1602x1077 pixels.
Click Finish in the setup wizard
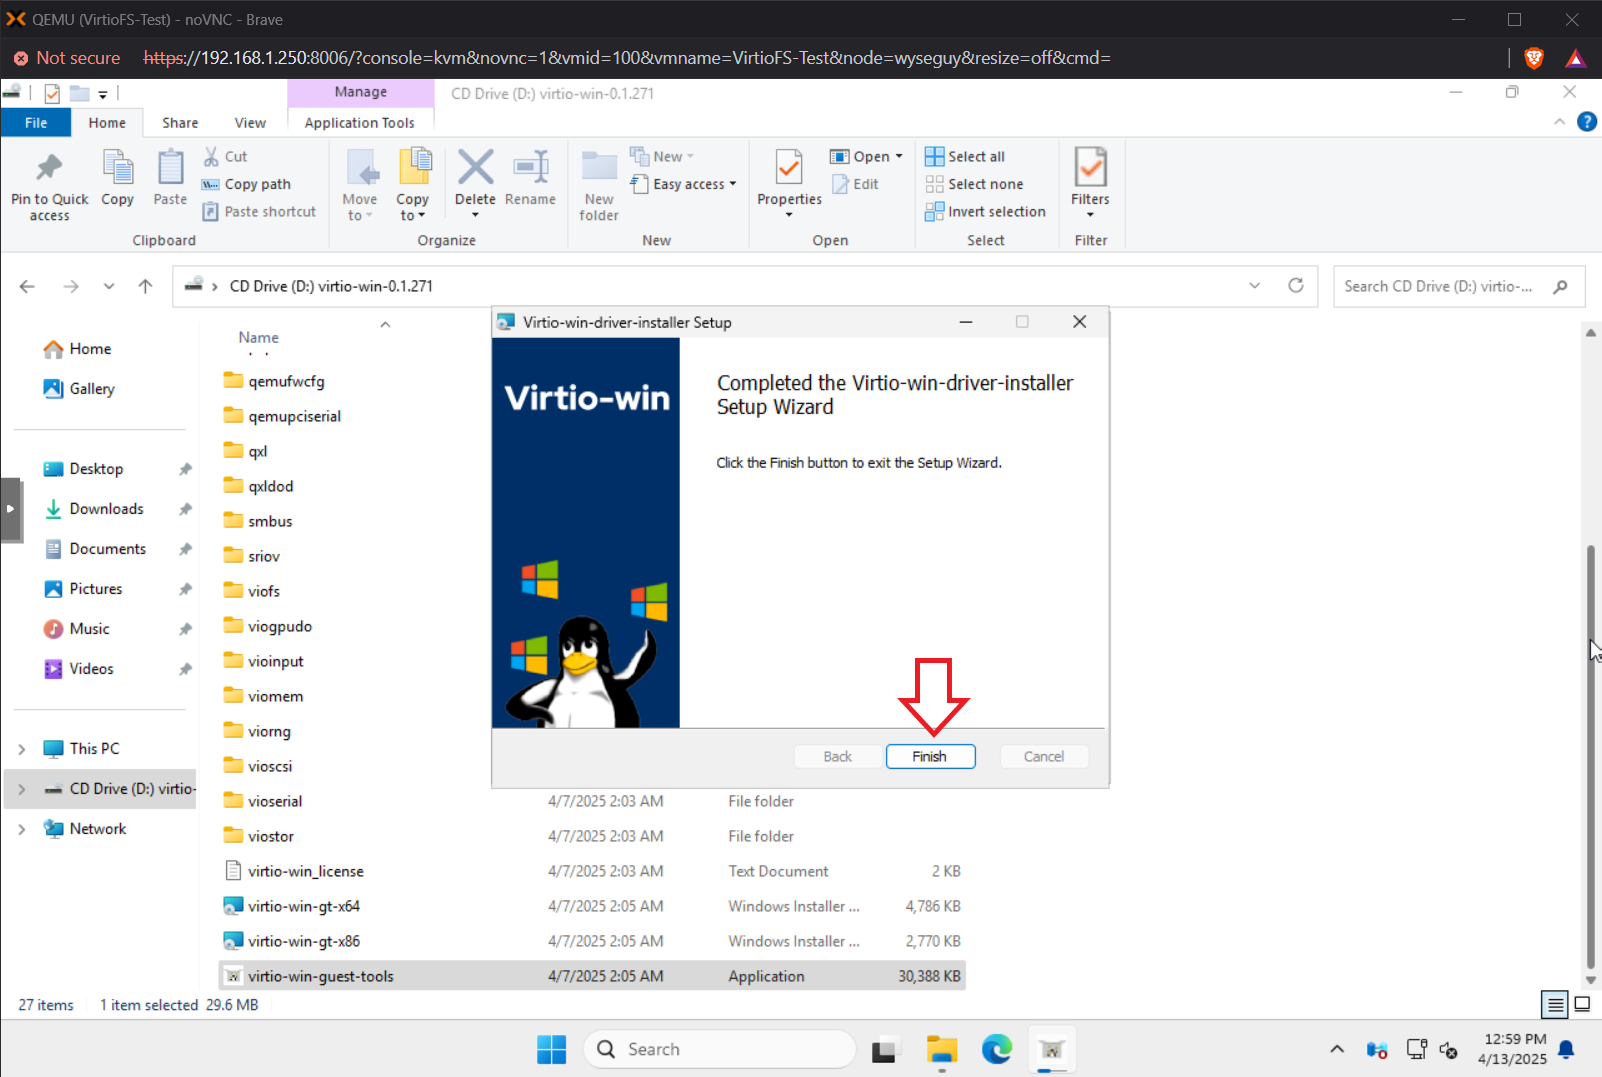tap(929, 756)
